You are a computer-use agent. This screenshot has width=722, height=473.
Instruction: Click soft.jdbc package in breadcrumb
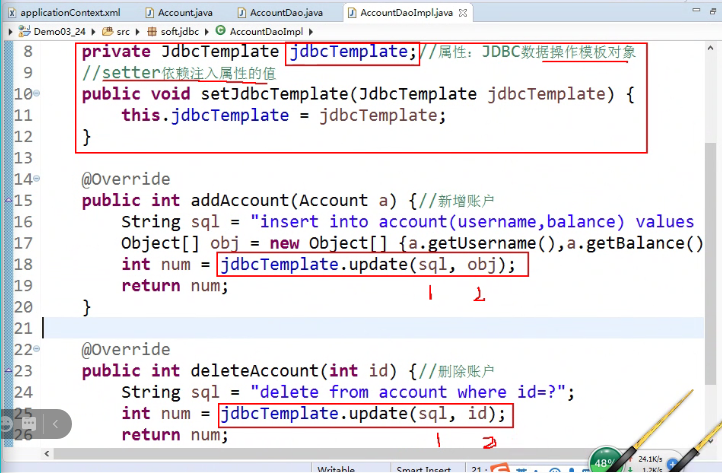pyautogui.click(x=180, y=31)
